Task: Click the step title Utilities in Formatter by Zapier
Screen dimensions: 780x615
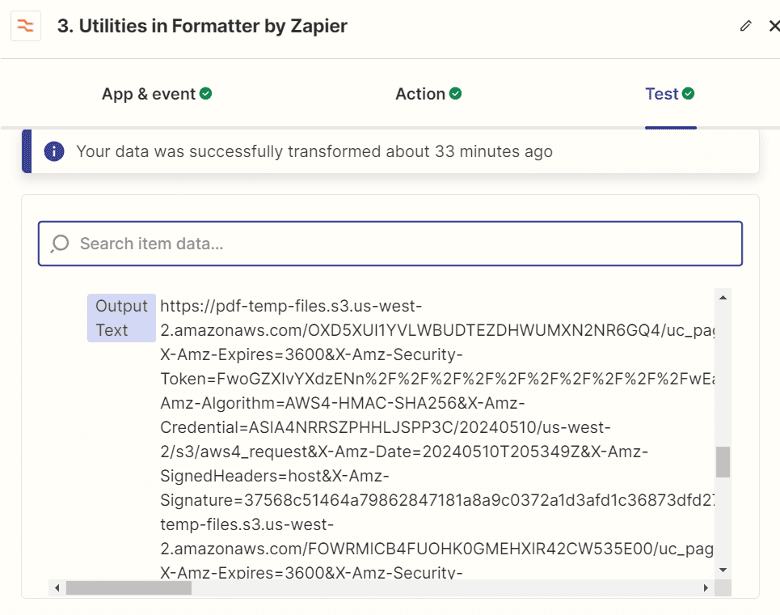Action: pos(202,26)
